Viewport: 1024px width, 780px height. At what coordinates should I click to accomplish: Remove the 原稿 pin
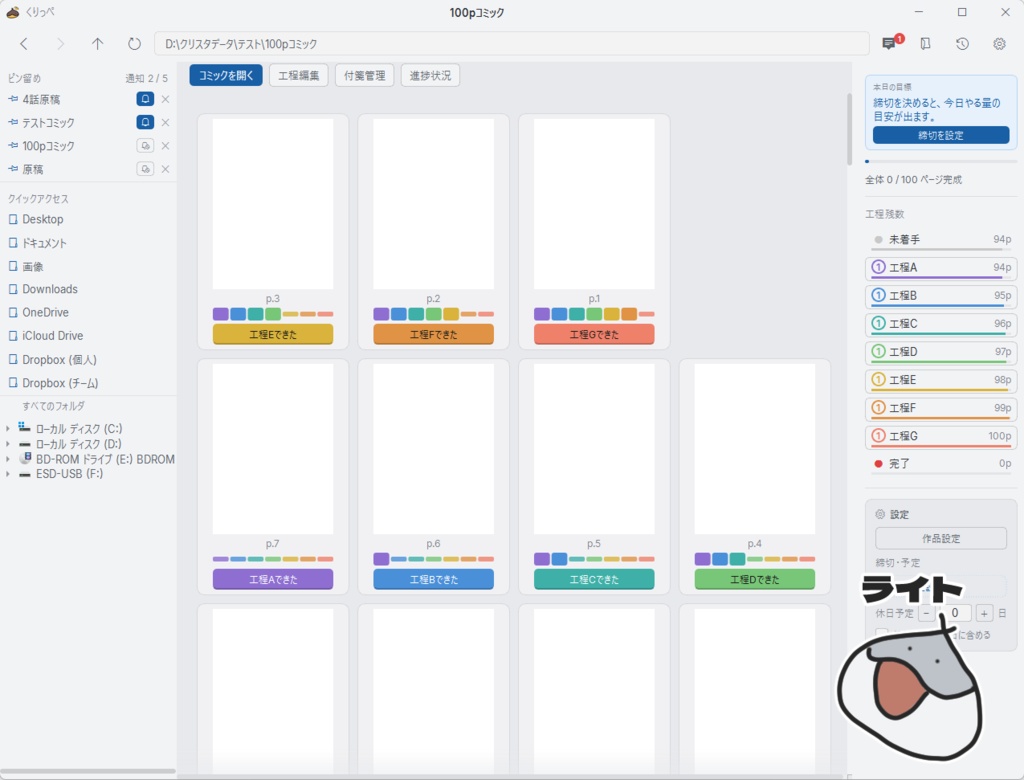(x=165, y=169)
